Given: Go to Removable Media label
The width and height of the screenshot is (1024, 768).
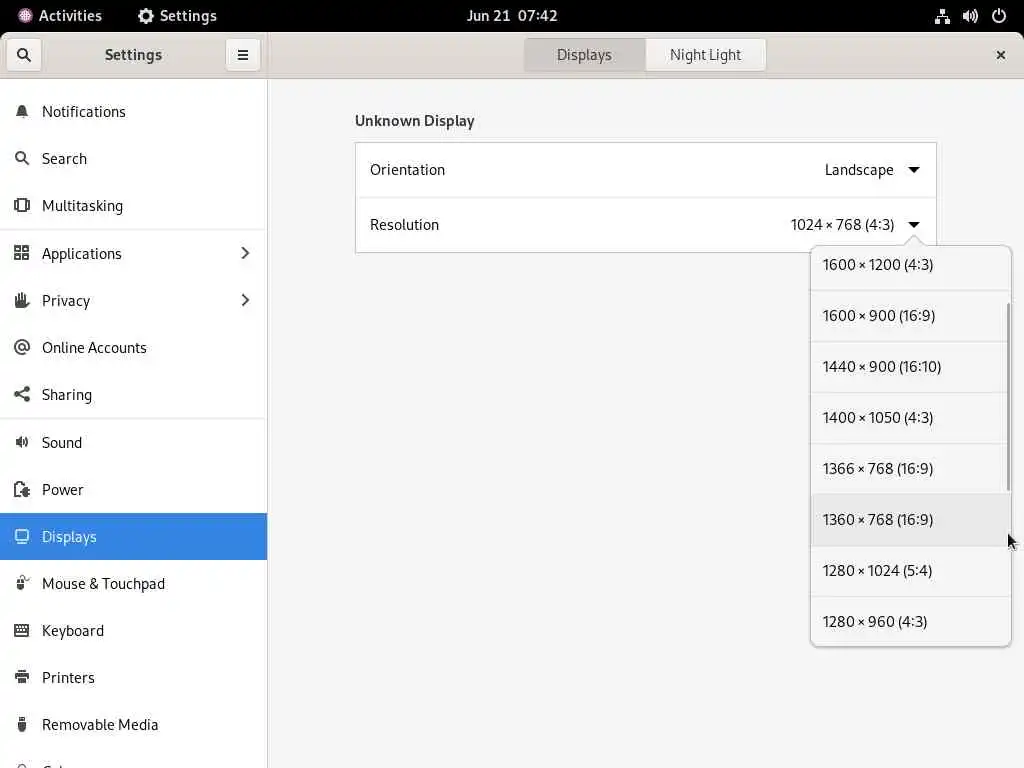Looking at the screenshot, I should 100,724.
